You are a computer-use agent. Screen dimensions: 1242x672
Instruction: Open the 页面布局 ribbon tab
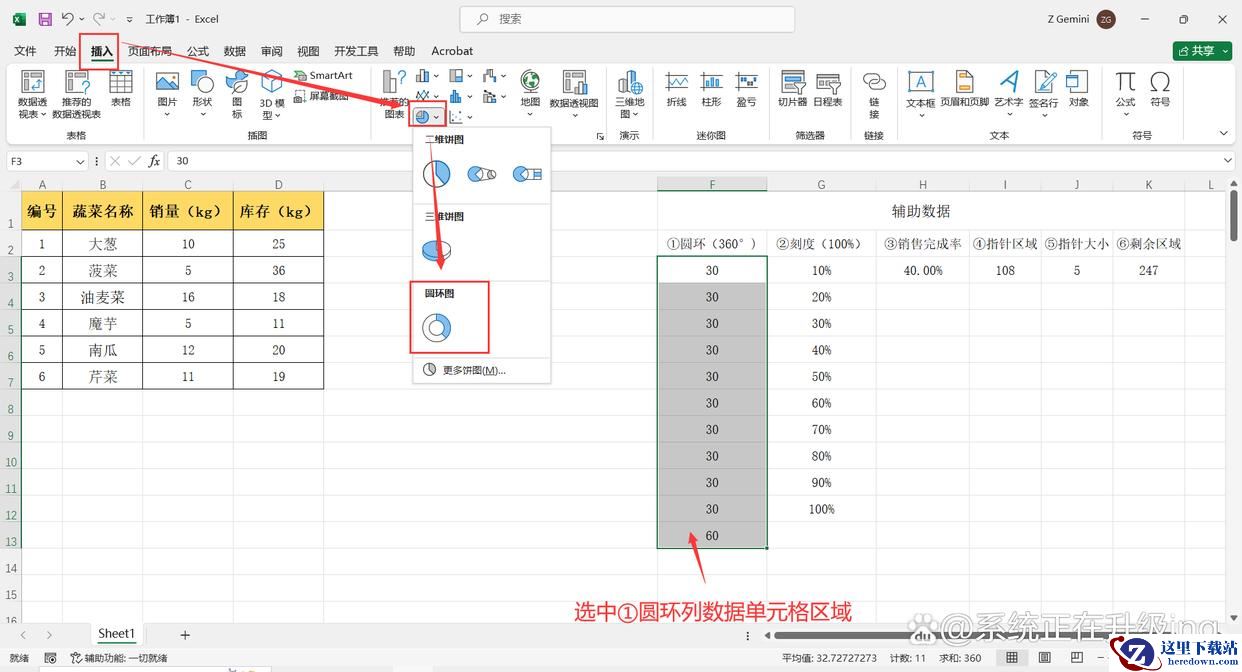click(x=149, y=51)
